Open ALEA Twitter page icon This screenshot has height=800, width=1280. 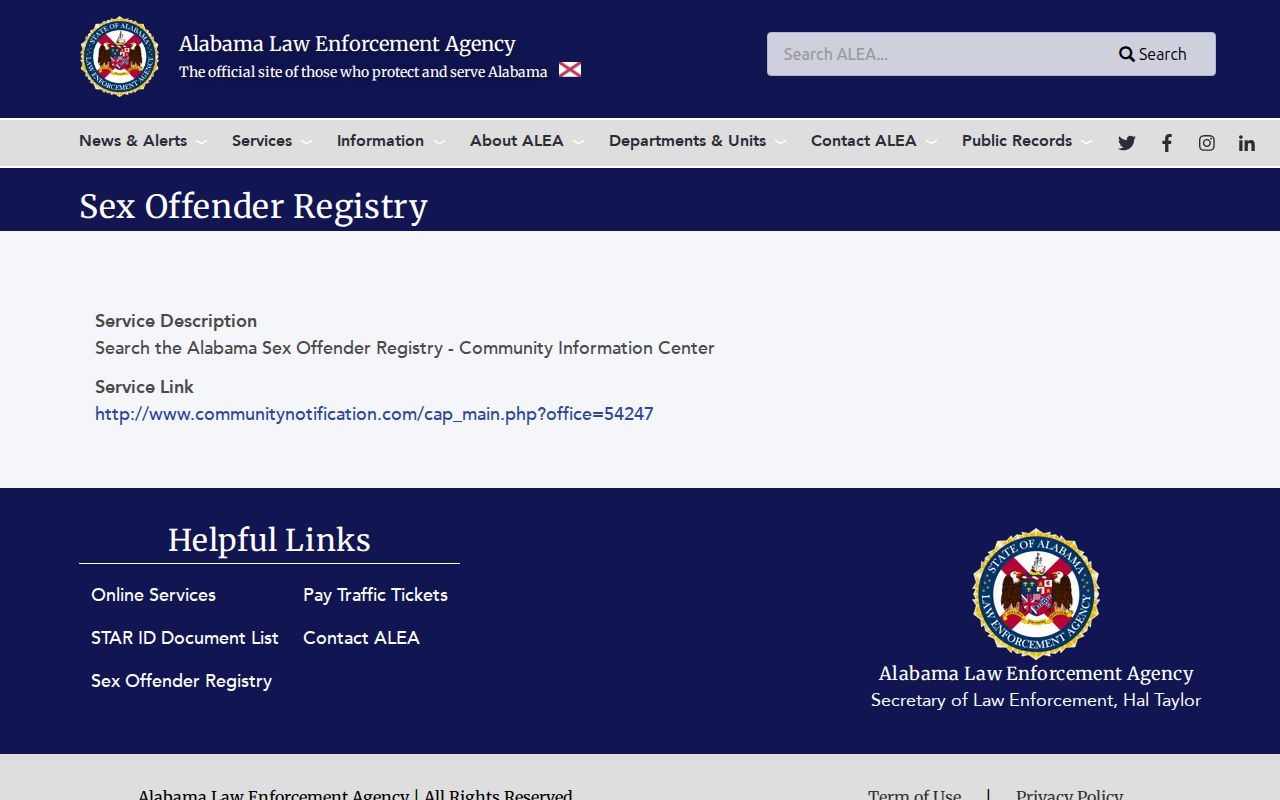coord(1127,143)
